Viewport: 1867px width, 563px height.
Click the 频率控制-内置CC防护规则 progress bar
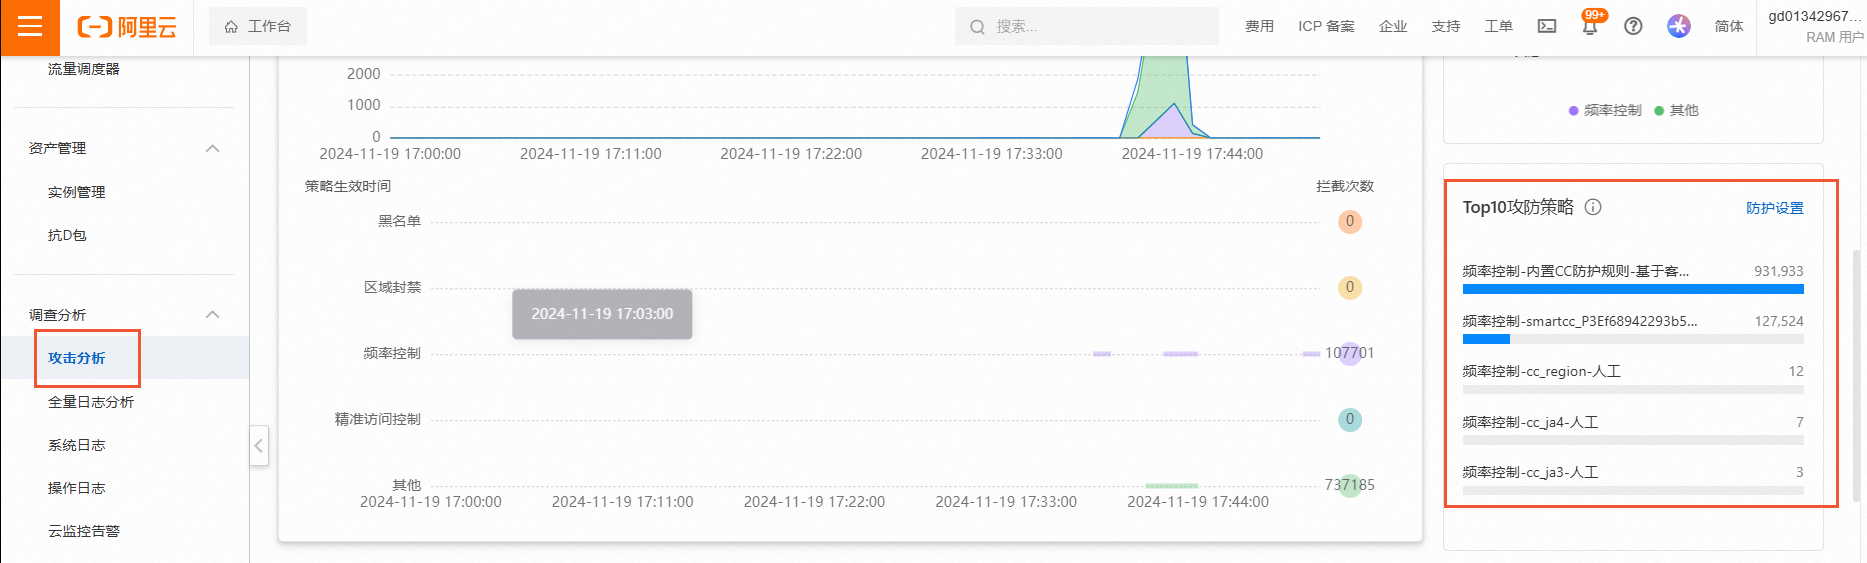(1633, 289)
